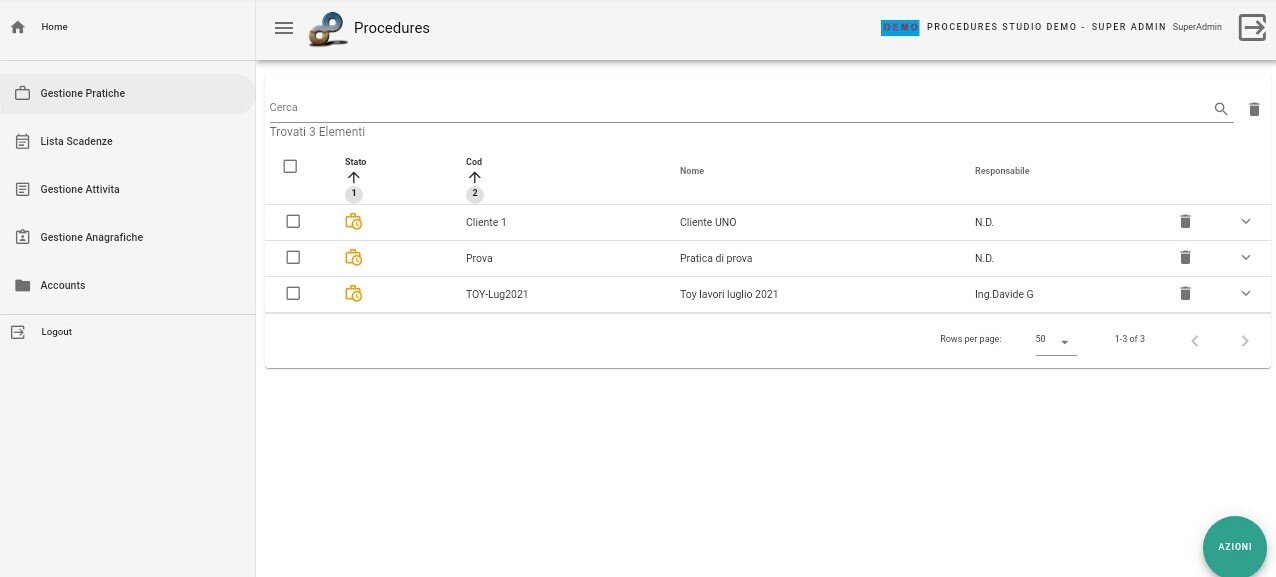Viewport: 1276px width, 577px height.
Task: Expand the TOY-Lug2021 row
Action: coord(1246,293)
